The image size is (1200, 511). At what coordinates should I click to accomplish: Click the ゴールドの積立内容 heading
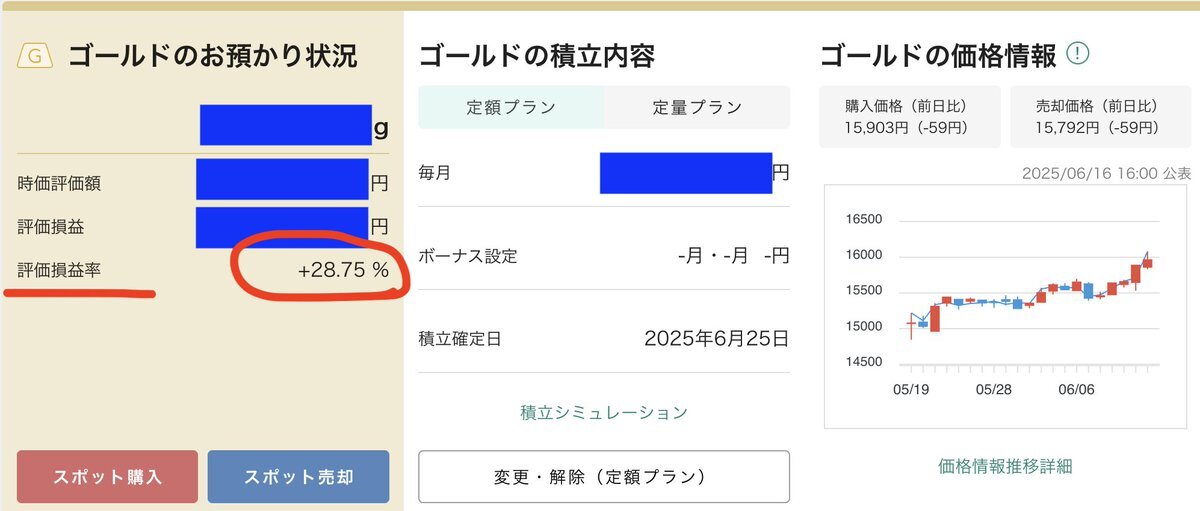coord(536,56)
